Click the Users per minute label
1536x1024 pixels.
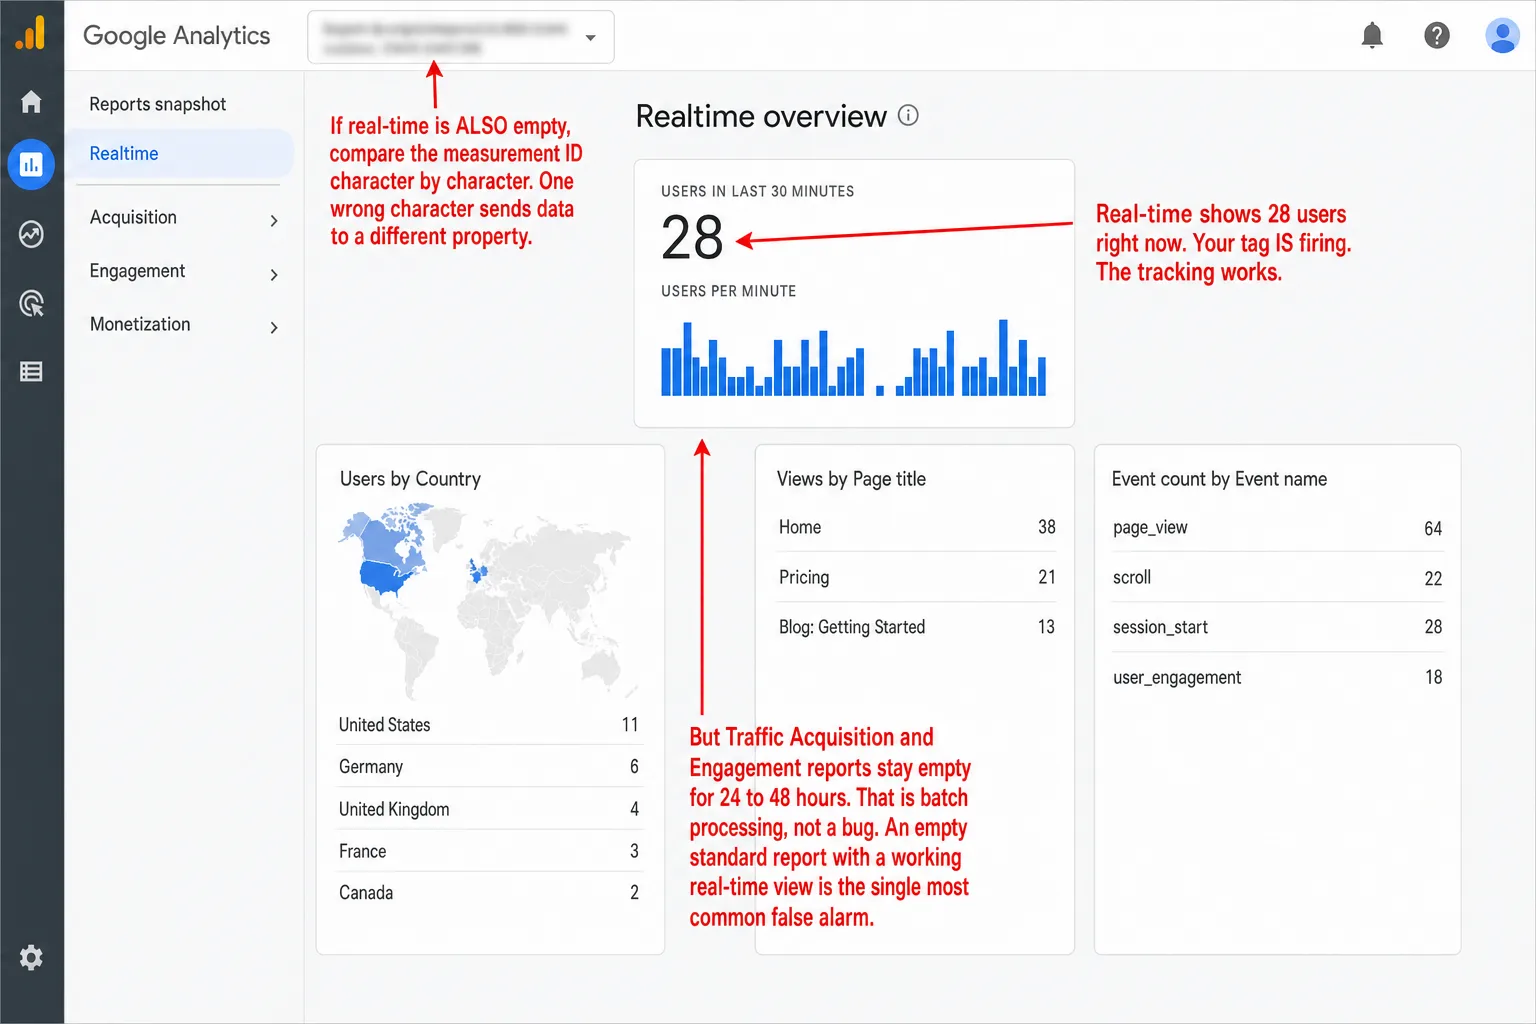(x=728, y=291)
